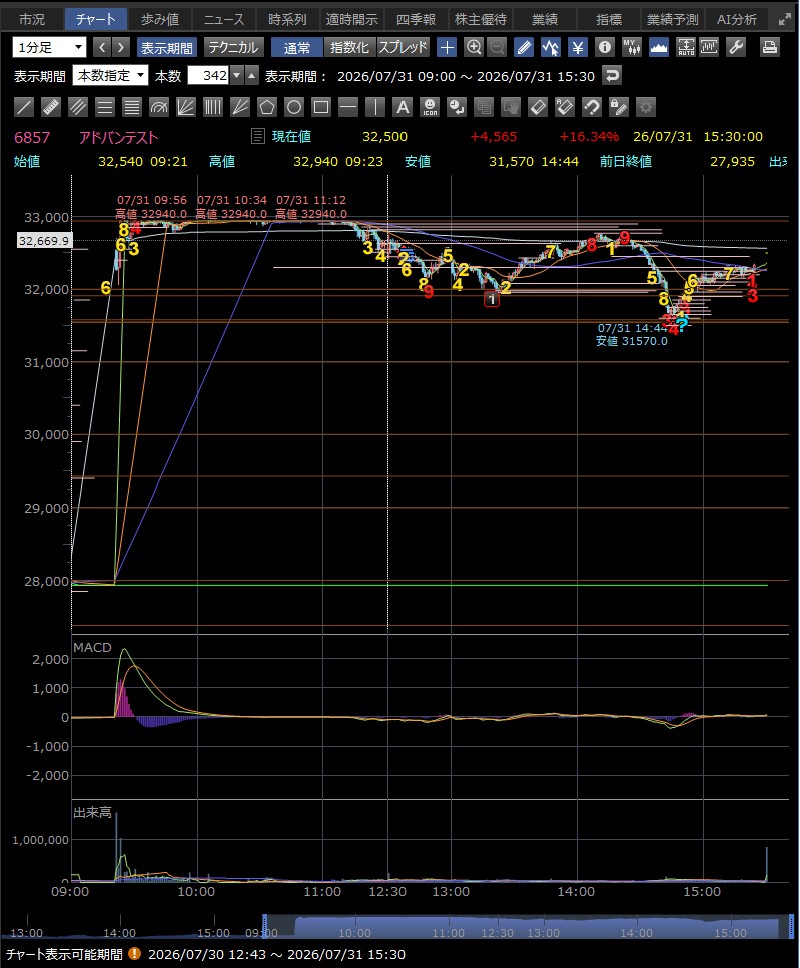
Task: Open the 本数 count dropdown arrow
Action: point(236,75)
